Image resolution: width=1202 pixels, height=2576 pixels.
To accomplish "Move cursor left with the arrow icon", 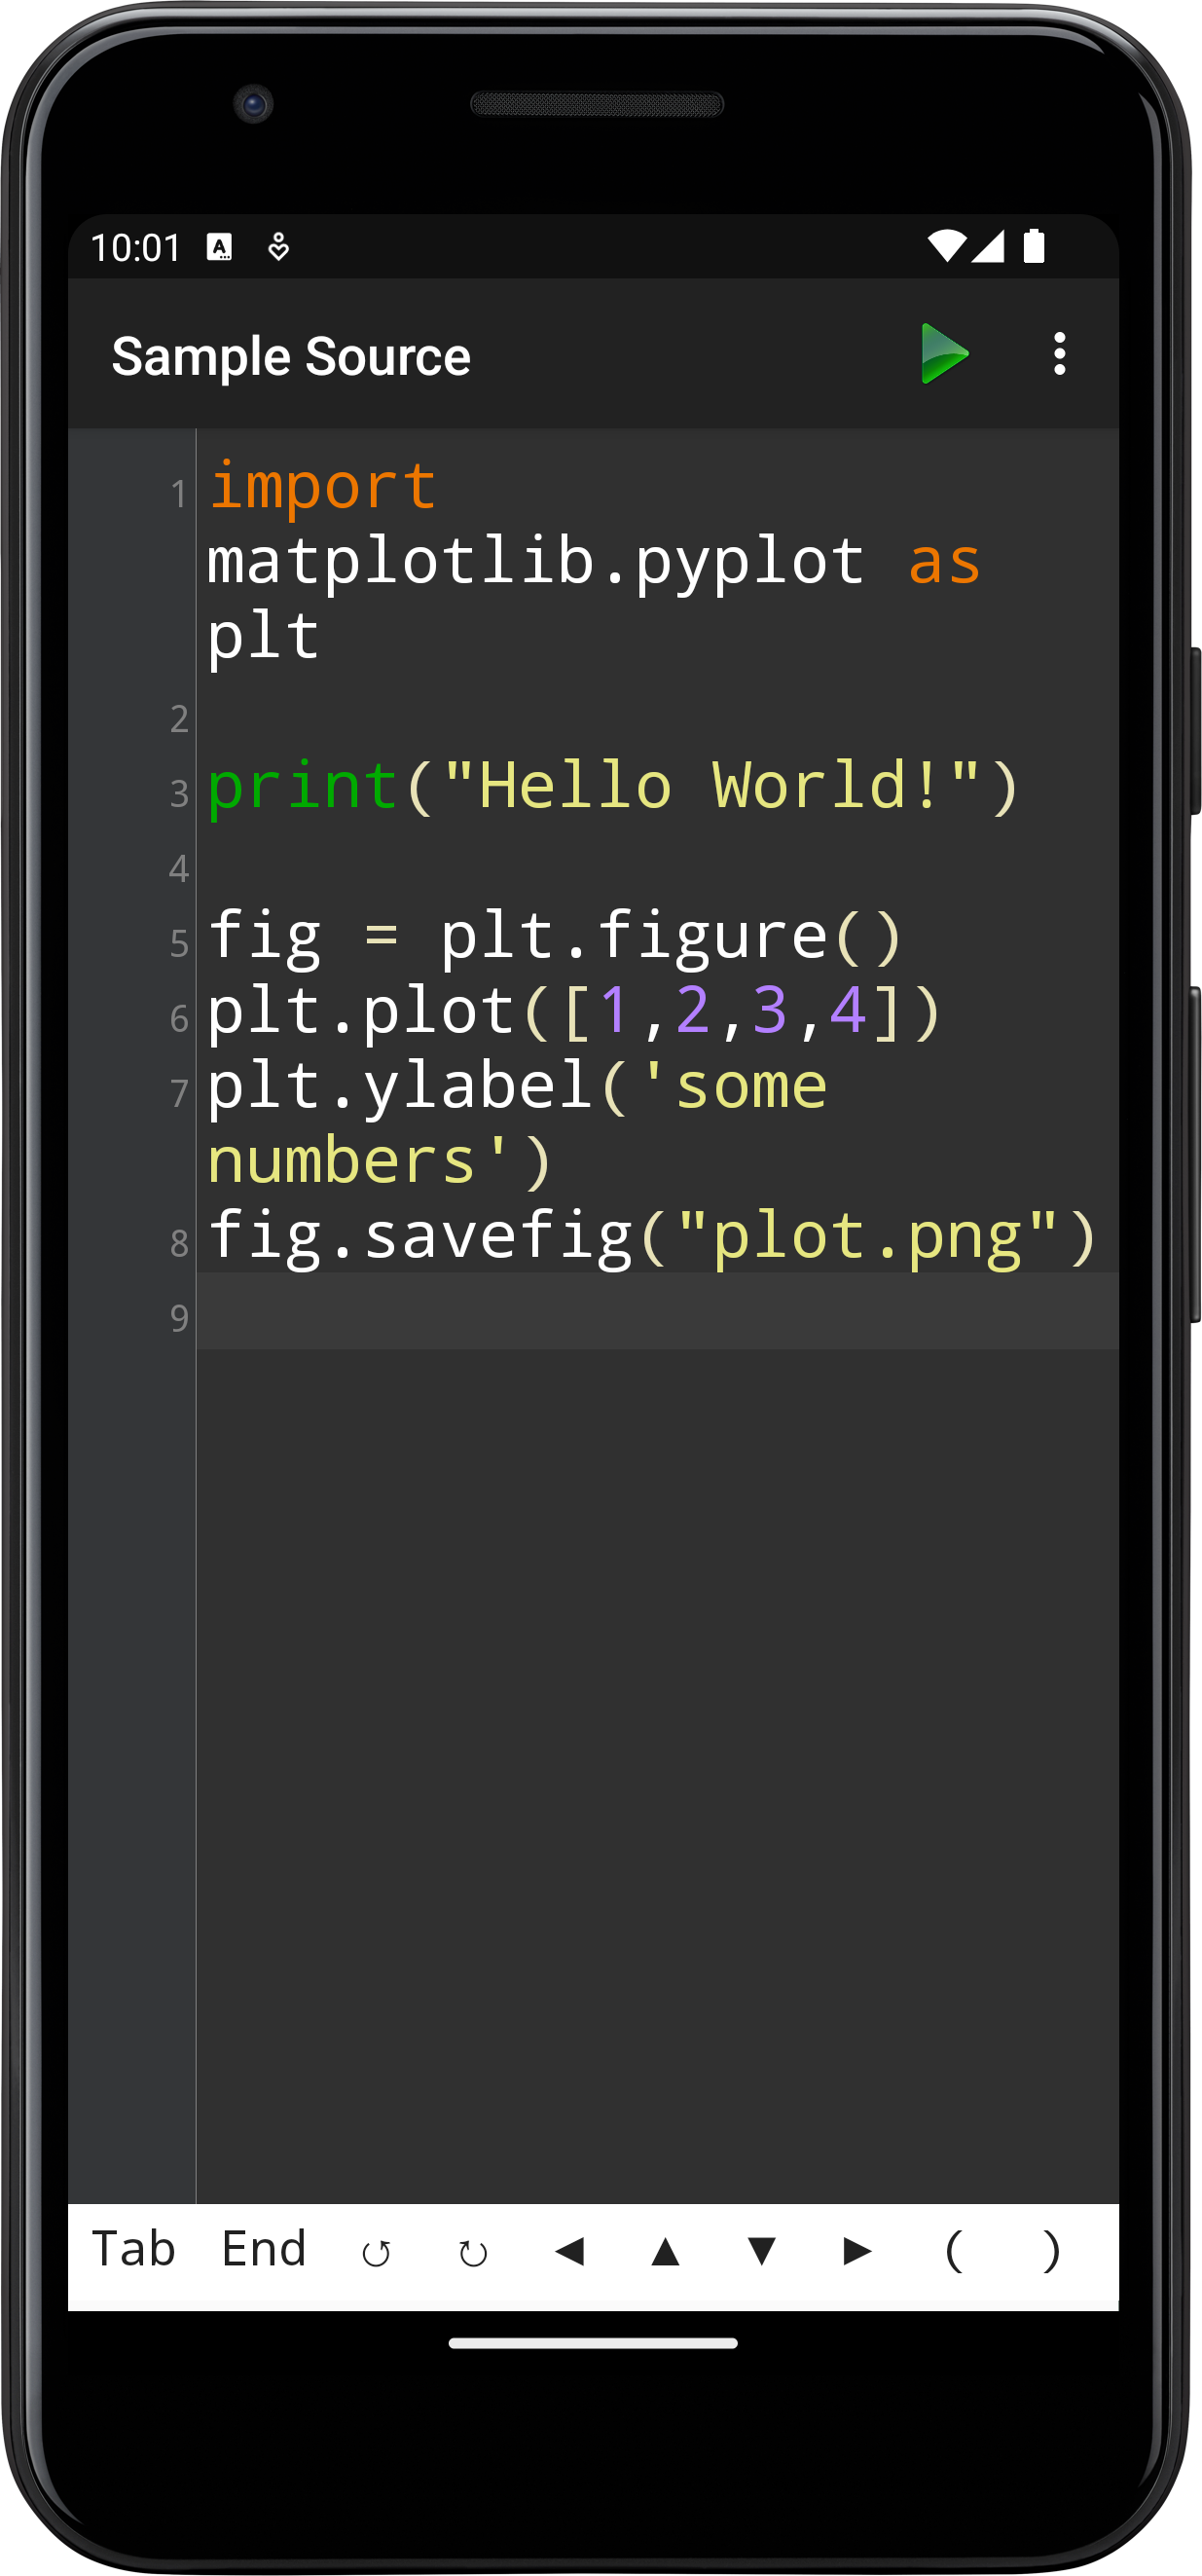I will point(571,2250).
